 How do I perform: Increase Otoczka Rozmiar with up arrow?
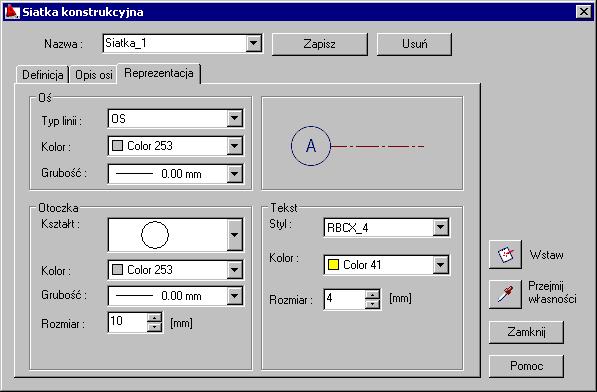point(155,318)
